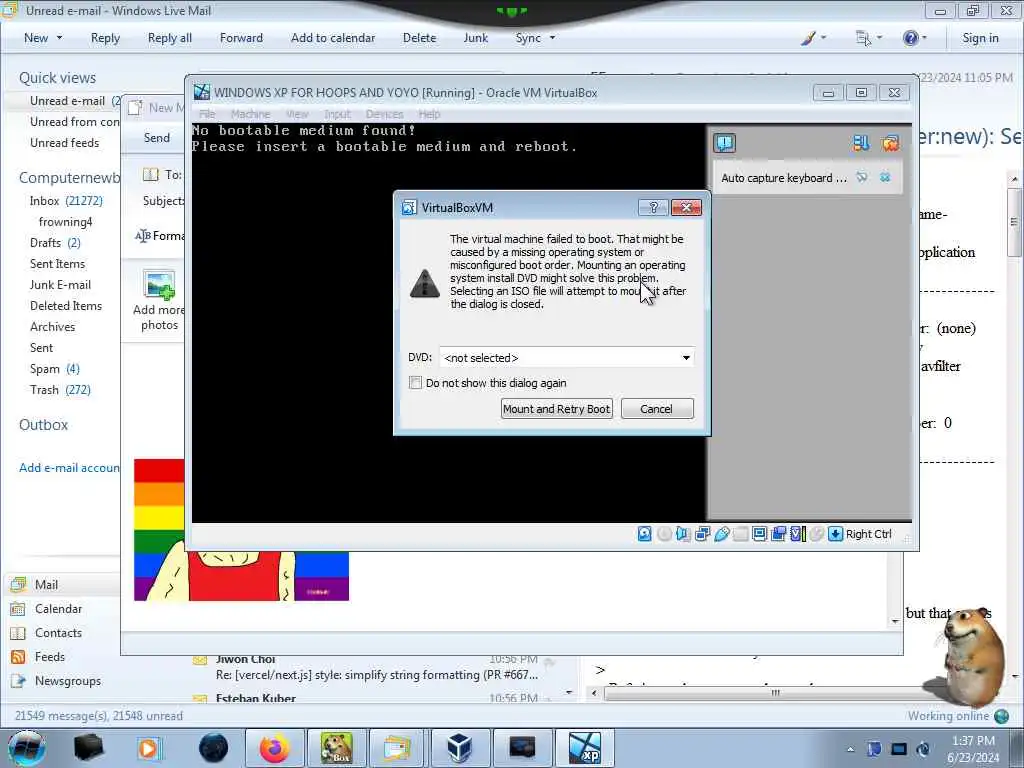Click Junk in the Live Mail toolbar
The image size is (1024, 768).
475,38
